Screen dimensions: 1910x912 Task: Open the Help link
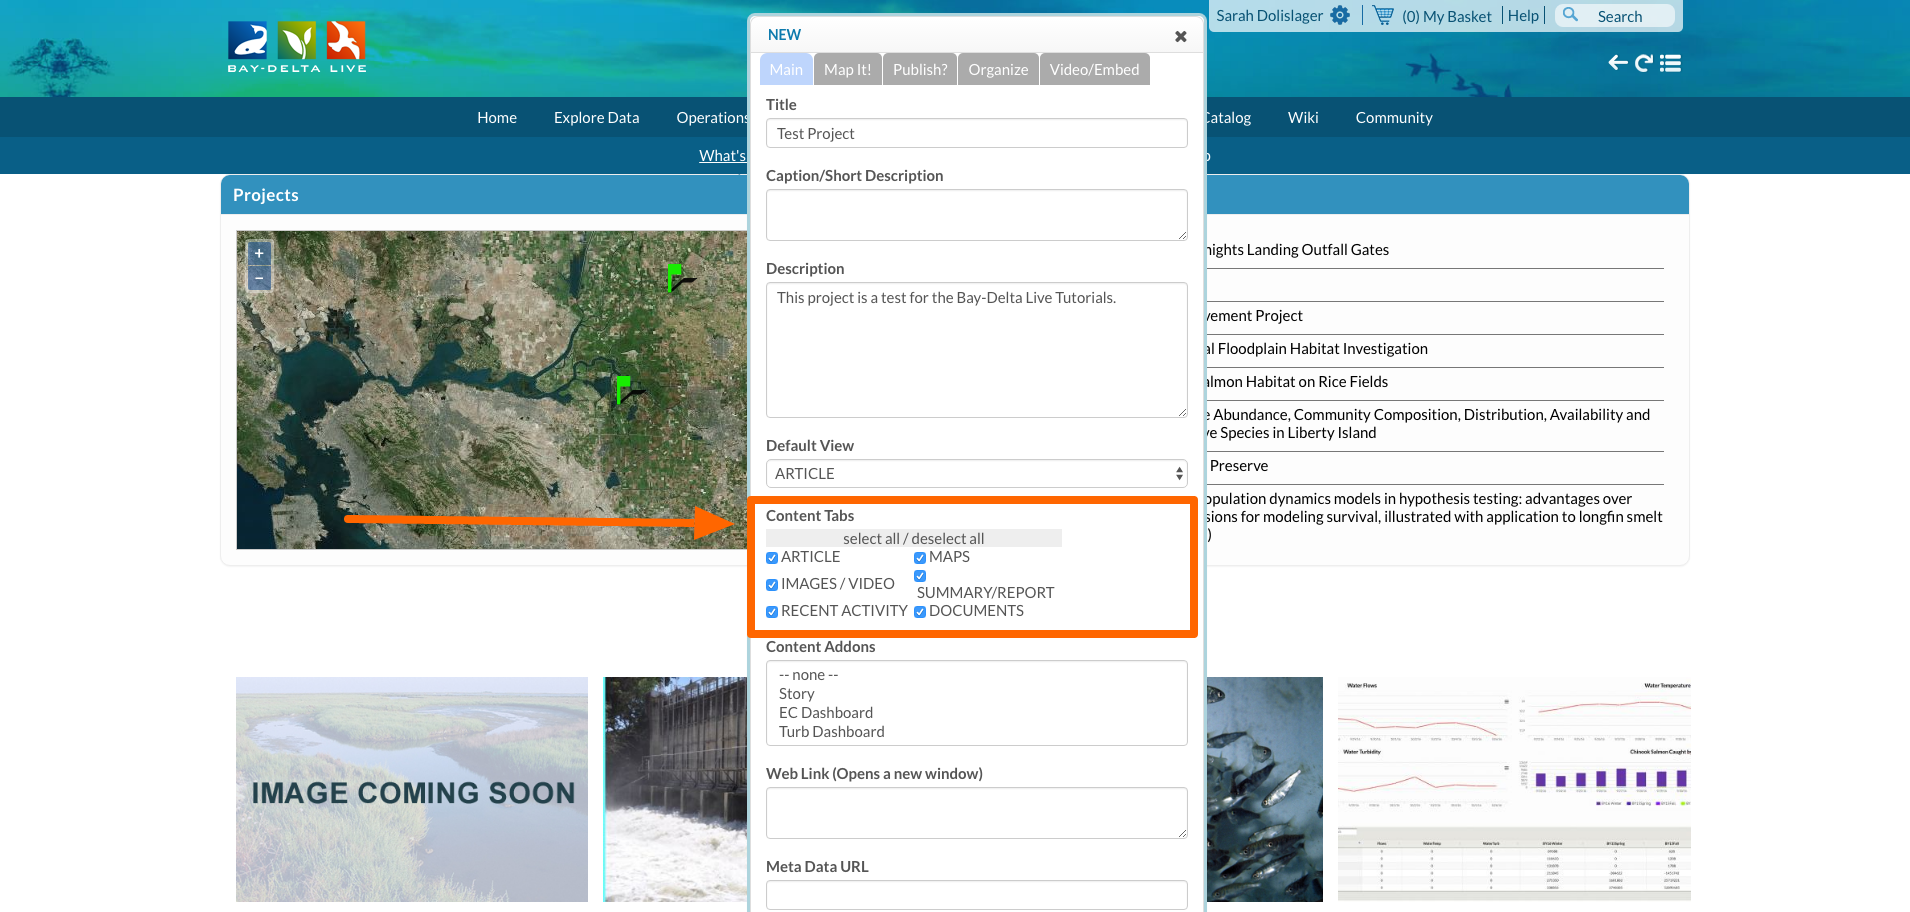click(x=1523, y=16)
